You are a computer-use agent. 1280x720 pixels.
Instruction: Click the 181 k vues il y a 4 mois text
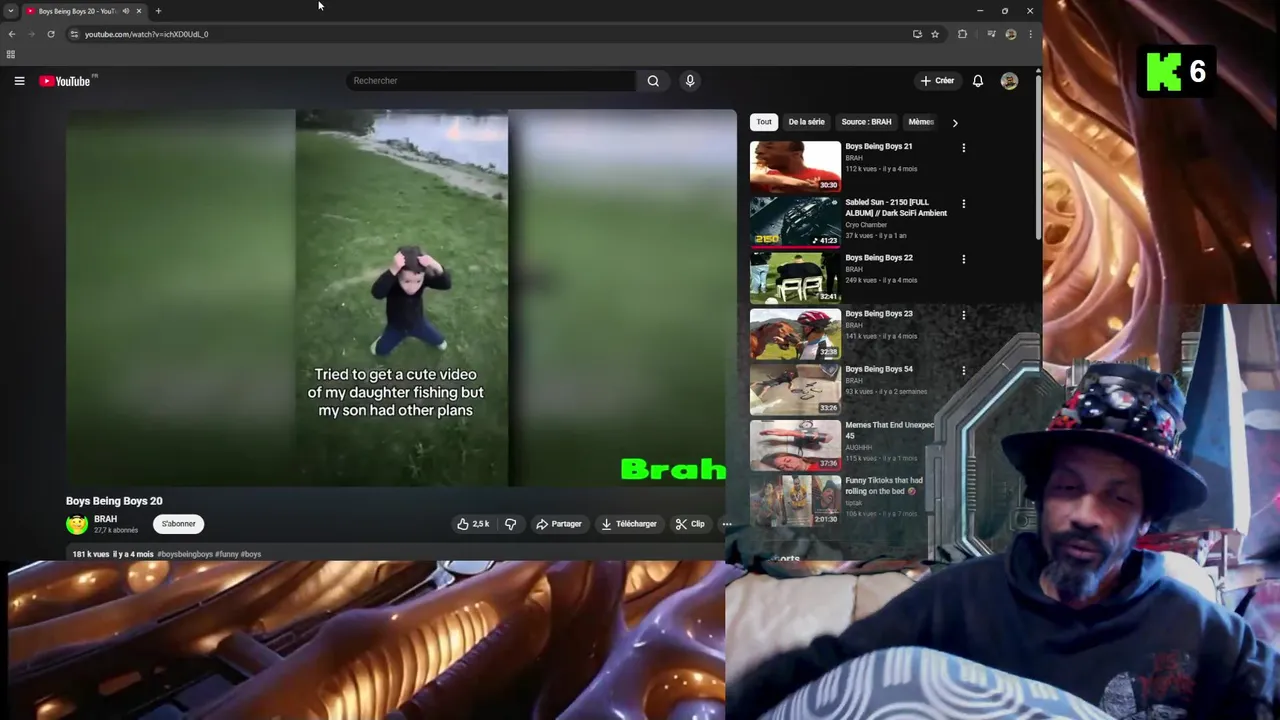112,554
